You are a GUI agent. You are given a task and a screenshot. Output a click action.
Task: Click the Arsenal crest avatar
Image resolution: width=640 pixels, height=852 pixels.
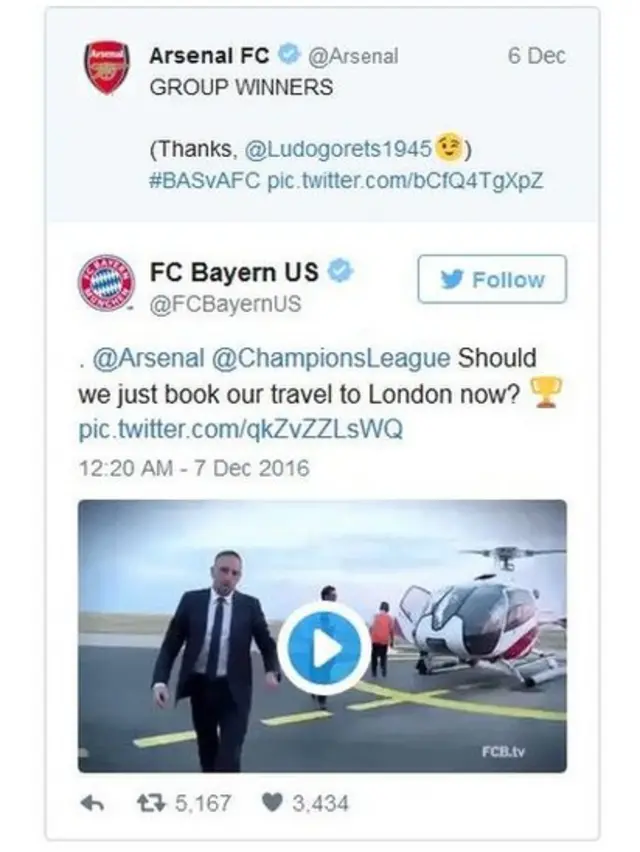(106, 67)
